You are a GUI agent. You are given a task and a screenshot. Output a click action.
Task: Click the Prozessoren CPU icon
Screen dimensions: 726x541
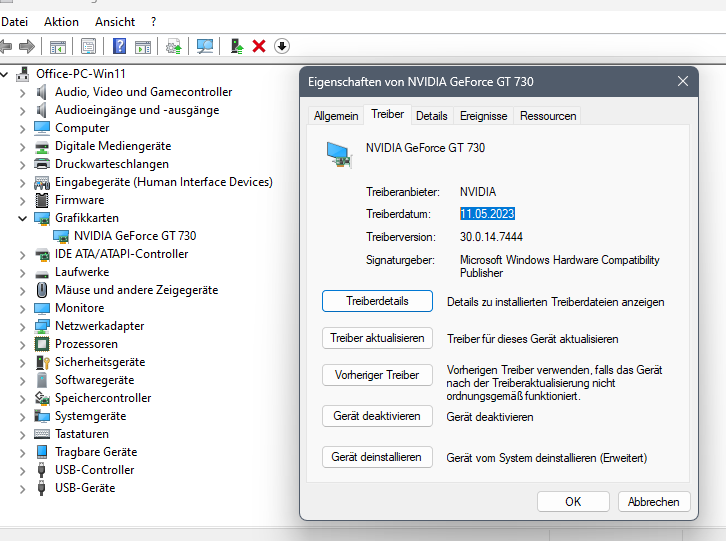click(x=42, y=344)
